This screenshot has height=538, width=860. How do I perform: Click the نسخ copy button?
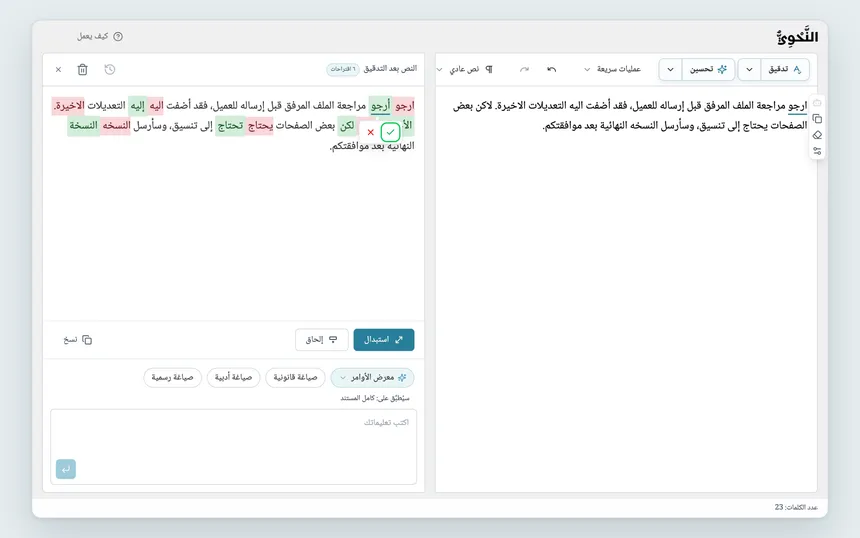77,339
